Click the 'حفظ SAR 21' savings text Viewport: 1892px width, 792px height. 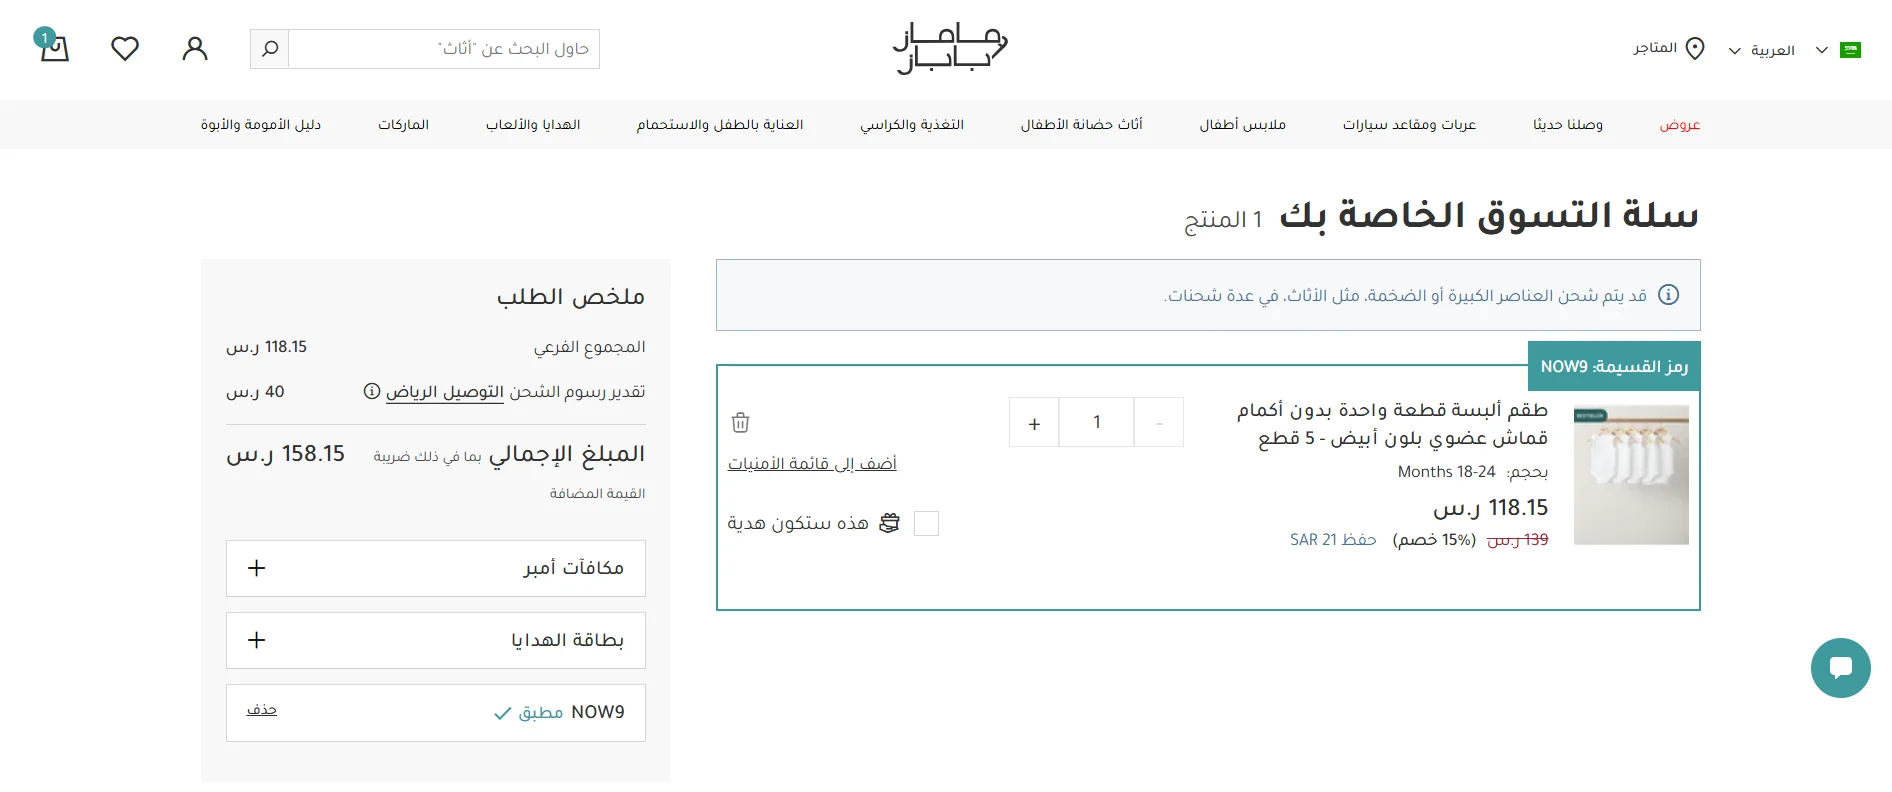coord(1333,540)
